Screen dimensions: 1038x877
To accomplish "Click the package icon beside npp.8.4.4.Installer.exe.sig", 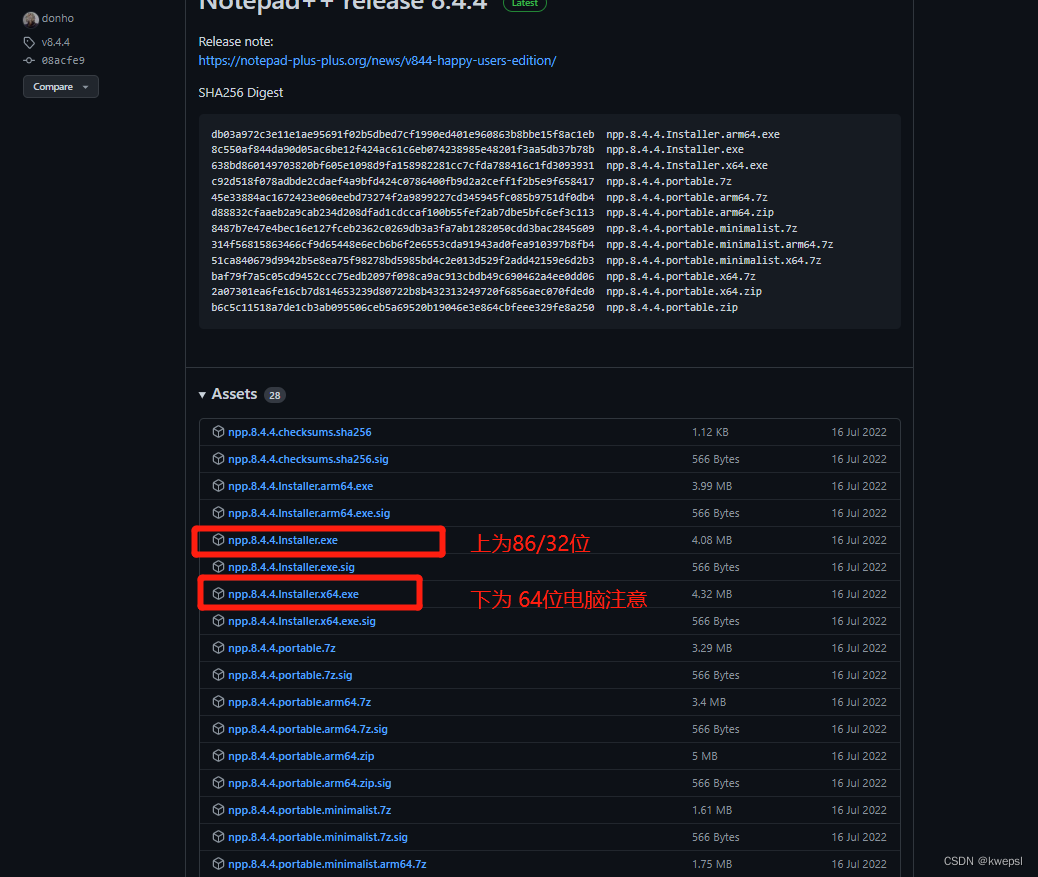I will (218, 567).
